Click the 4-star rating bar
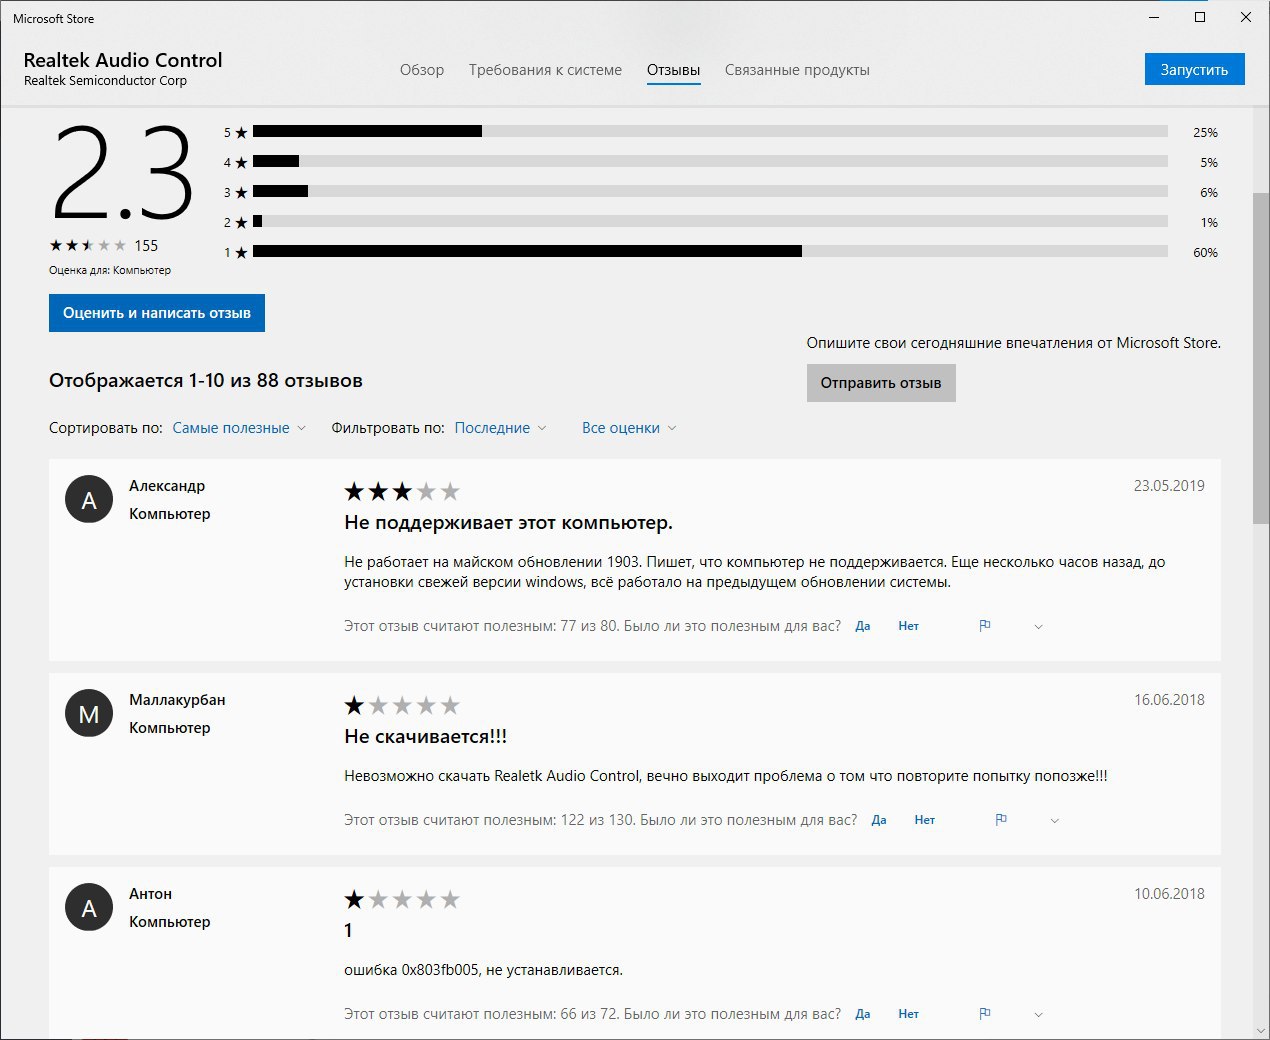Viewport: 1270px width, 1040px height. pyautogui.click(x=710, y=161)
